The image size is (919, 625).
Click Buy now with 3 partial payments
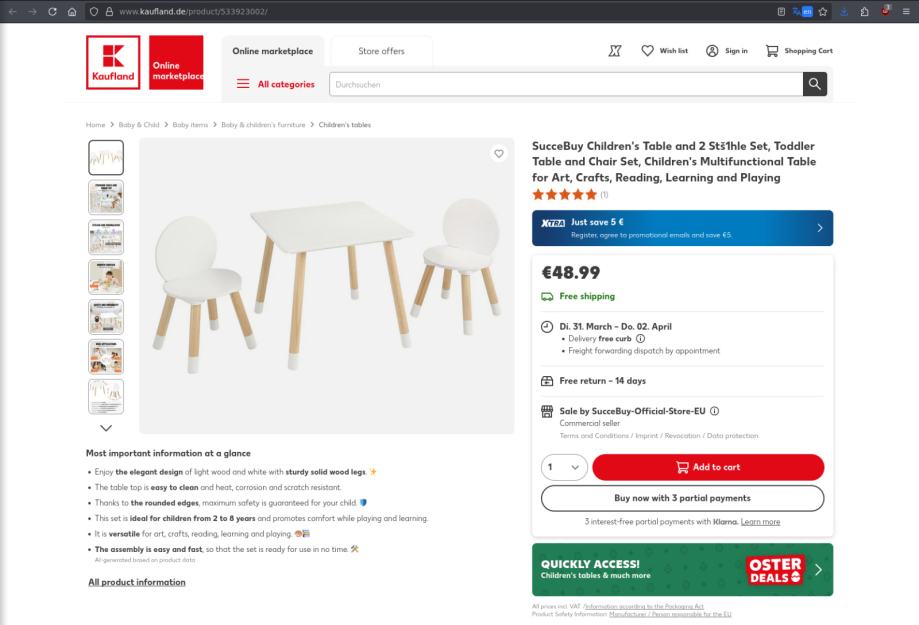682,498
